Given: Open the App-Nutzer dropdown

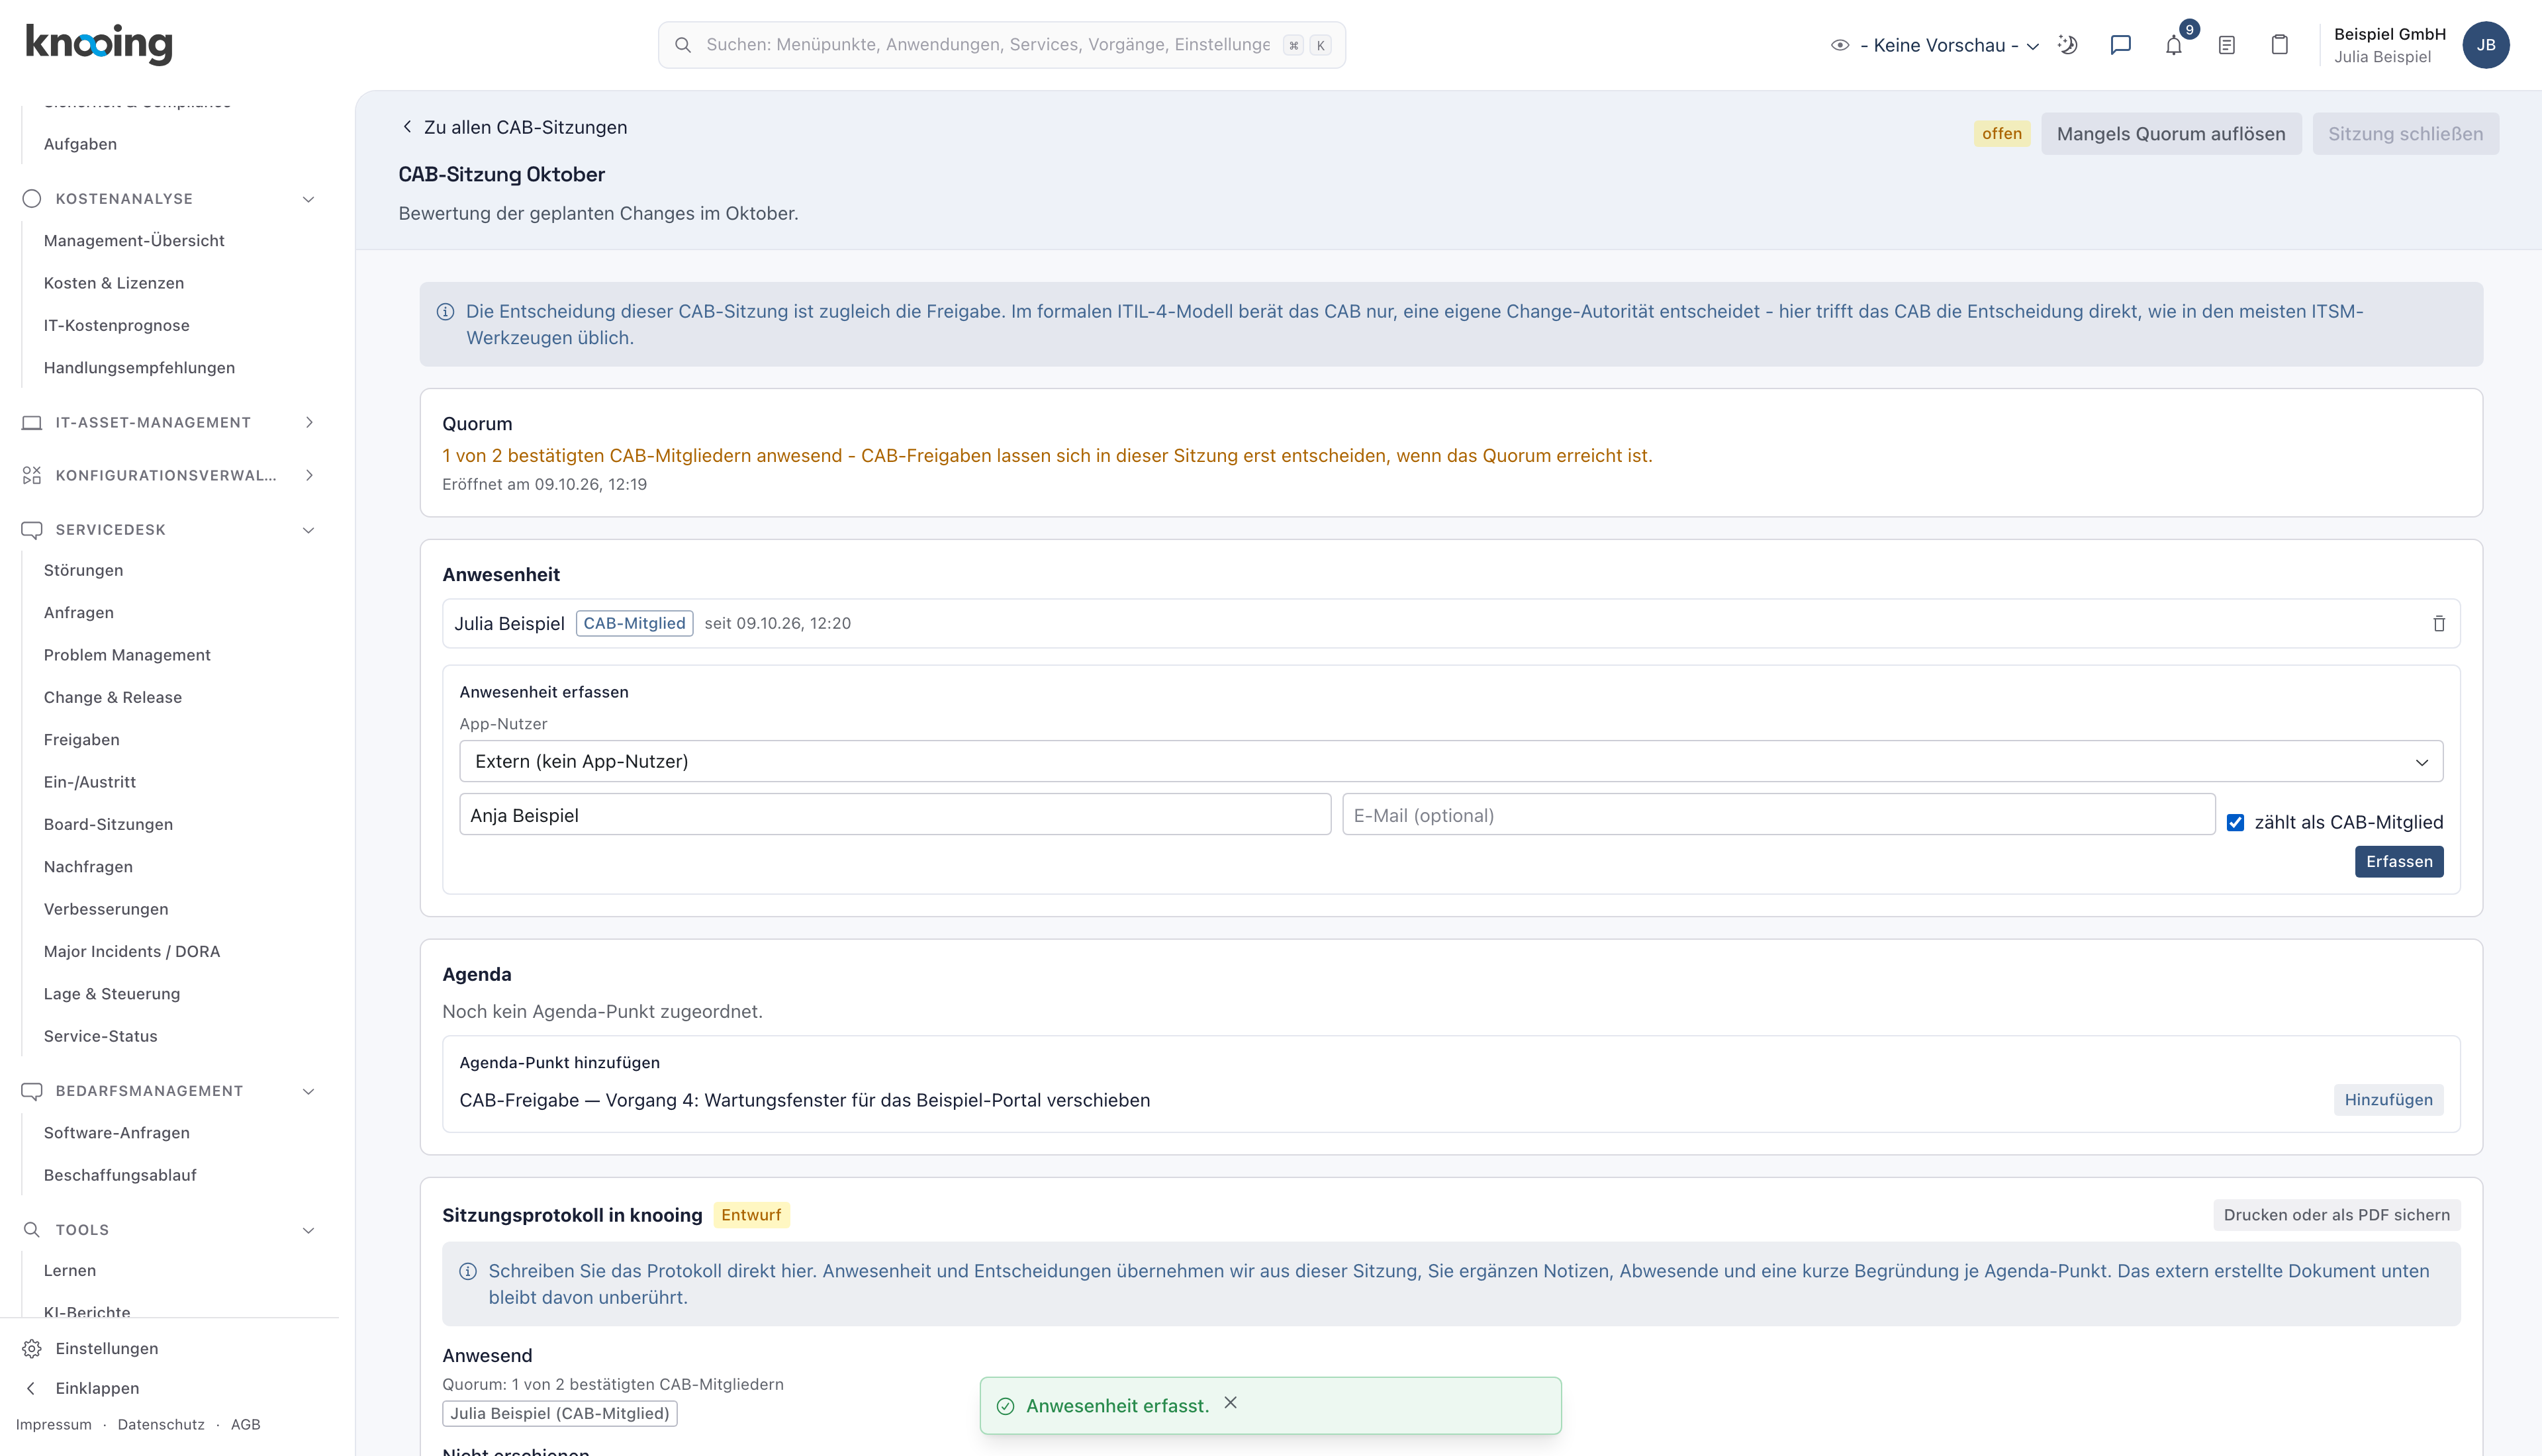Looking at the screenshot, I should [x=1450, y=761].
